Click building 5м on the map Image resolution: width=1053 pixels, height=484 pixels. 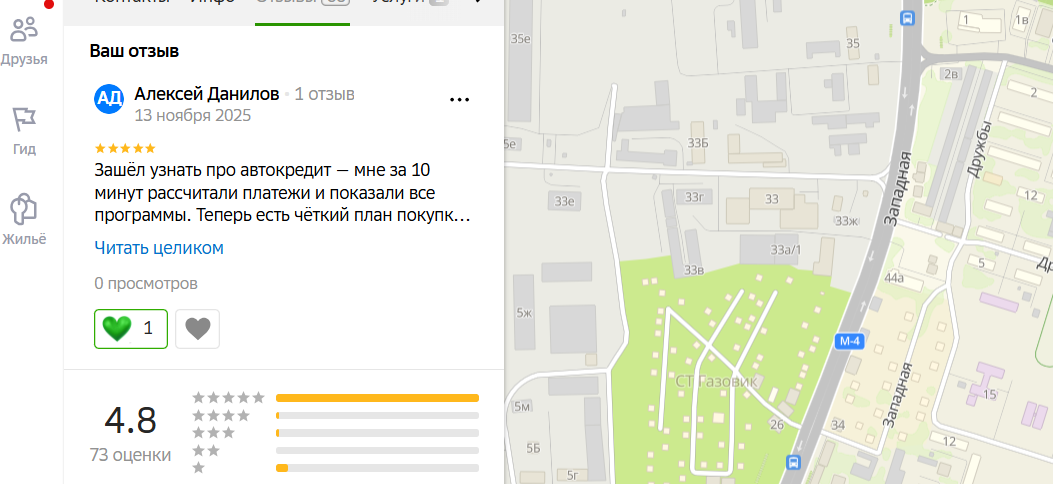pos(521,407)
